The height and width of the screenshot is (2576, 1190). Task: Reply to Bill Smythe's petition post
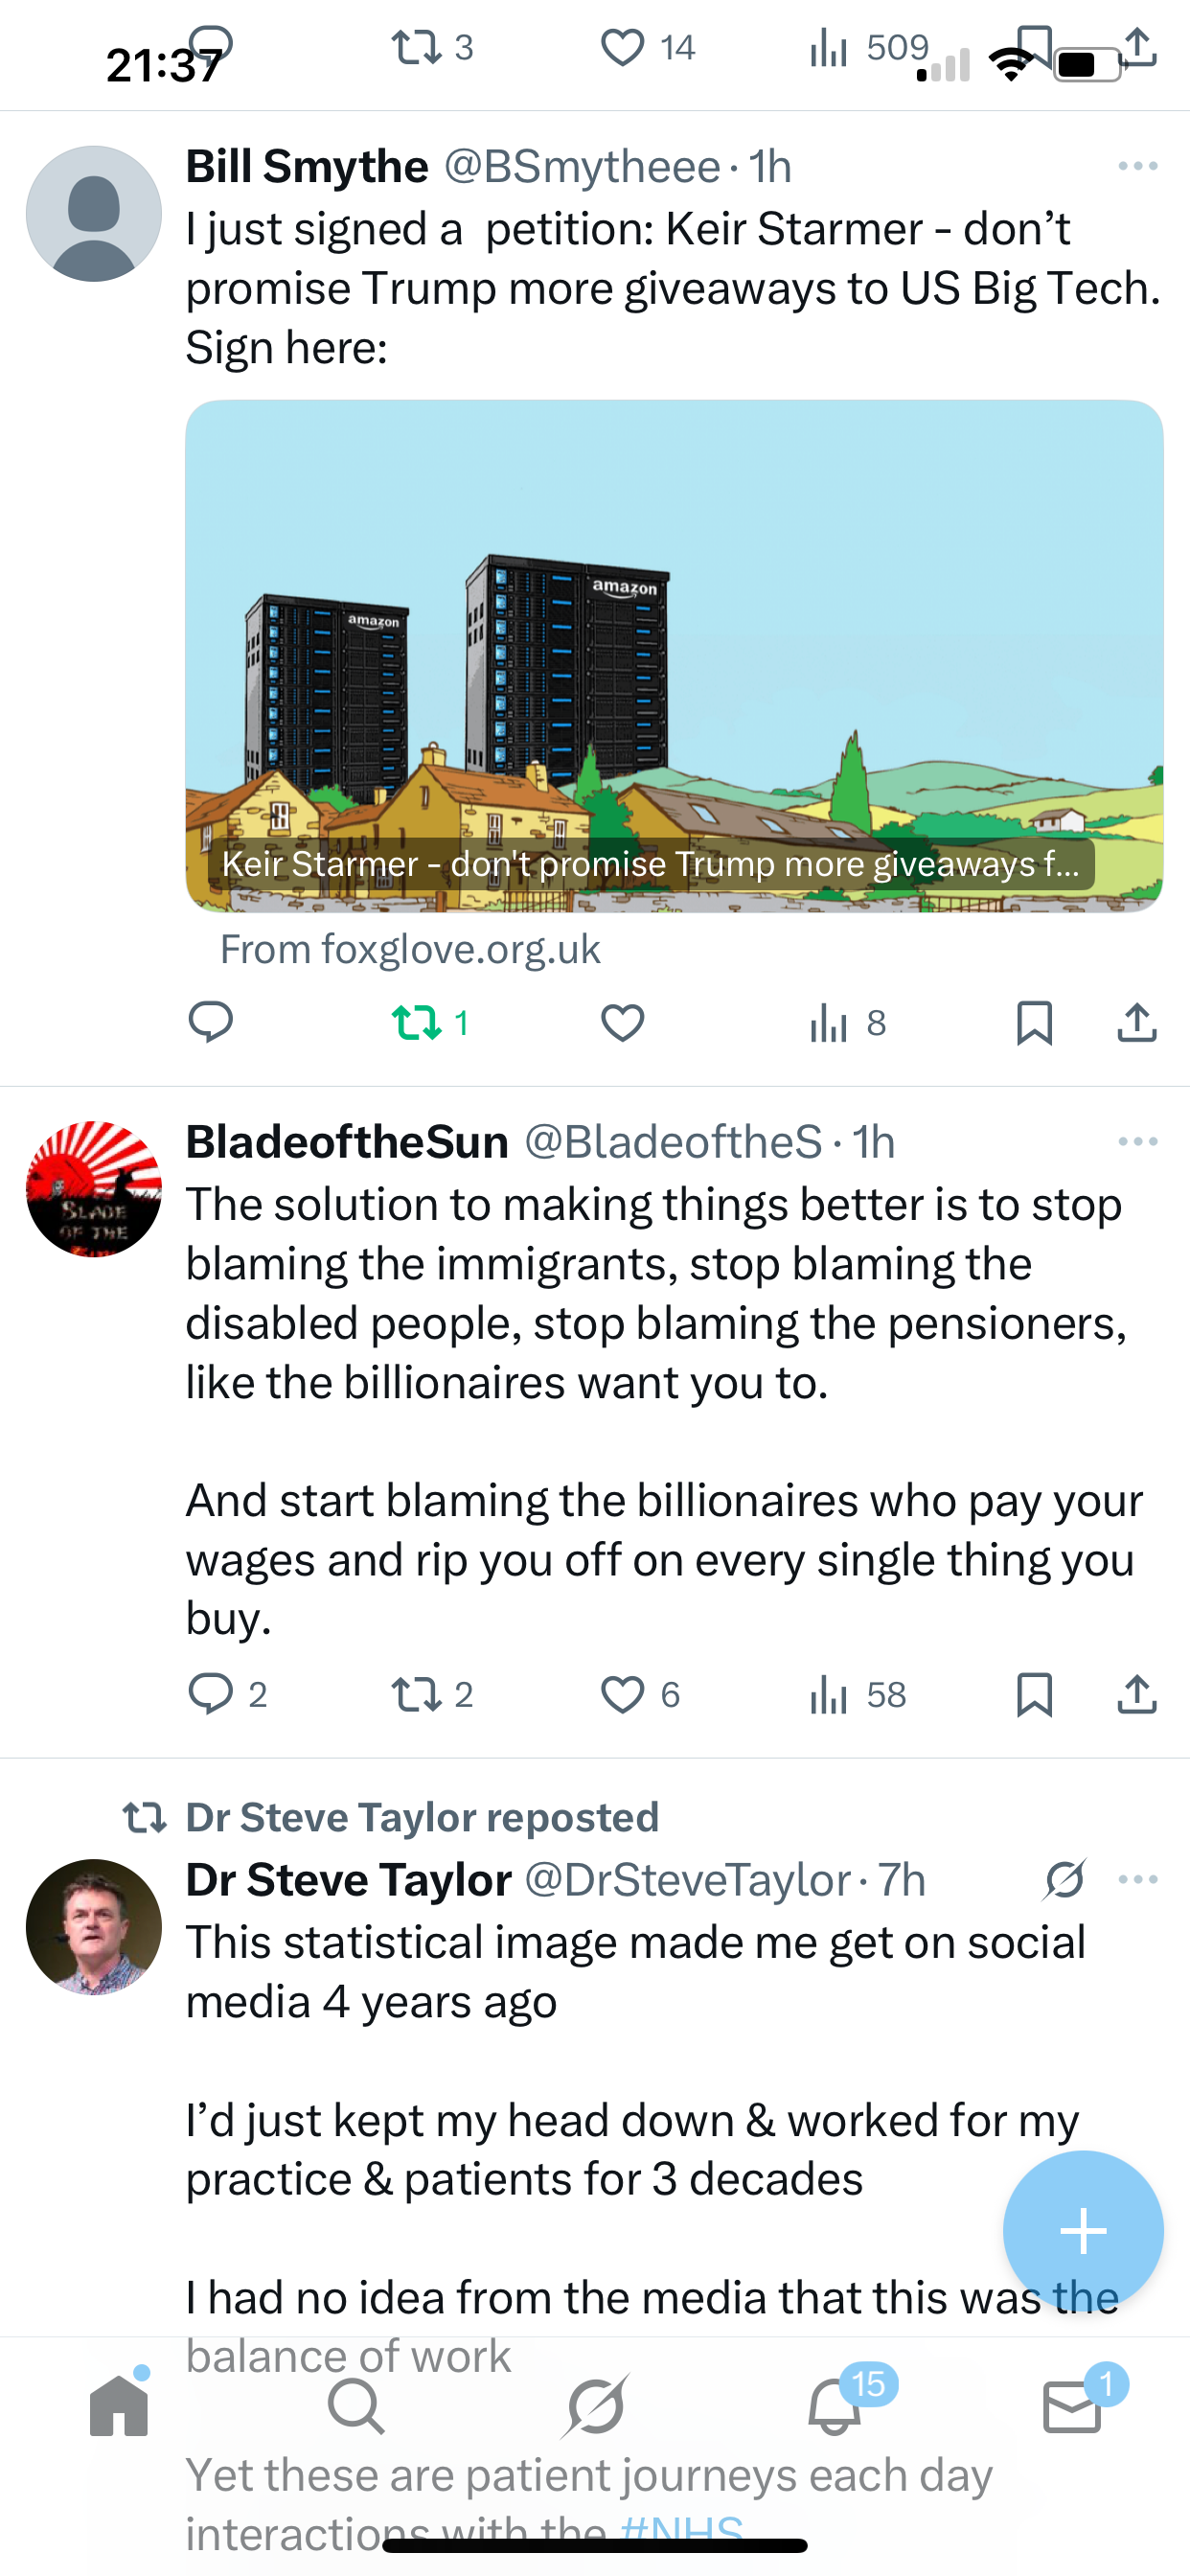(x=211, y=1022)
